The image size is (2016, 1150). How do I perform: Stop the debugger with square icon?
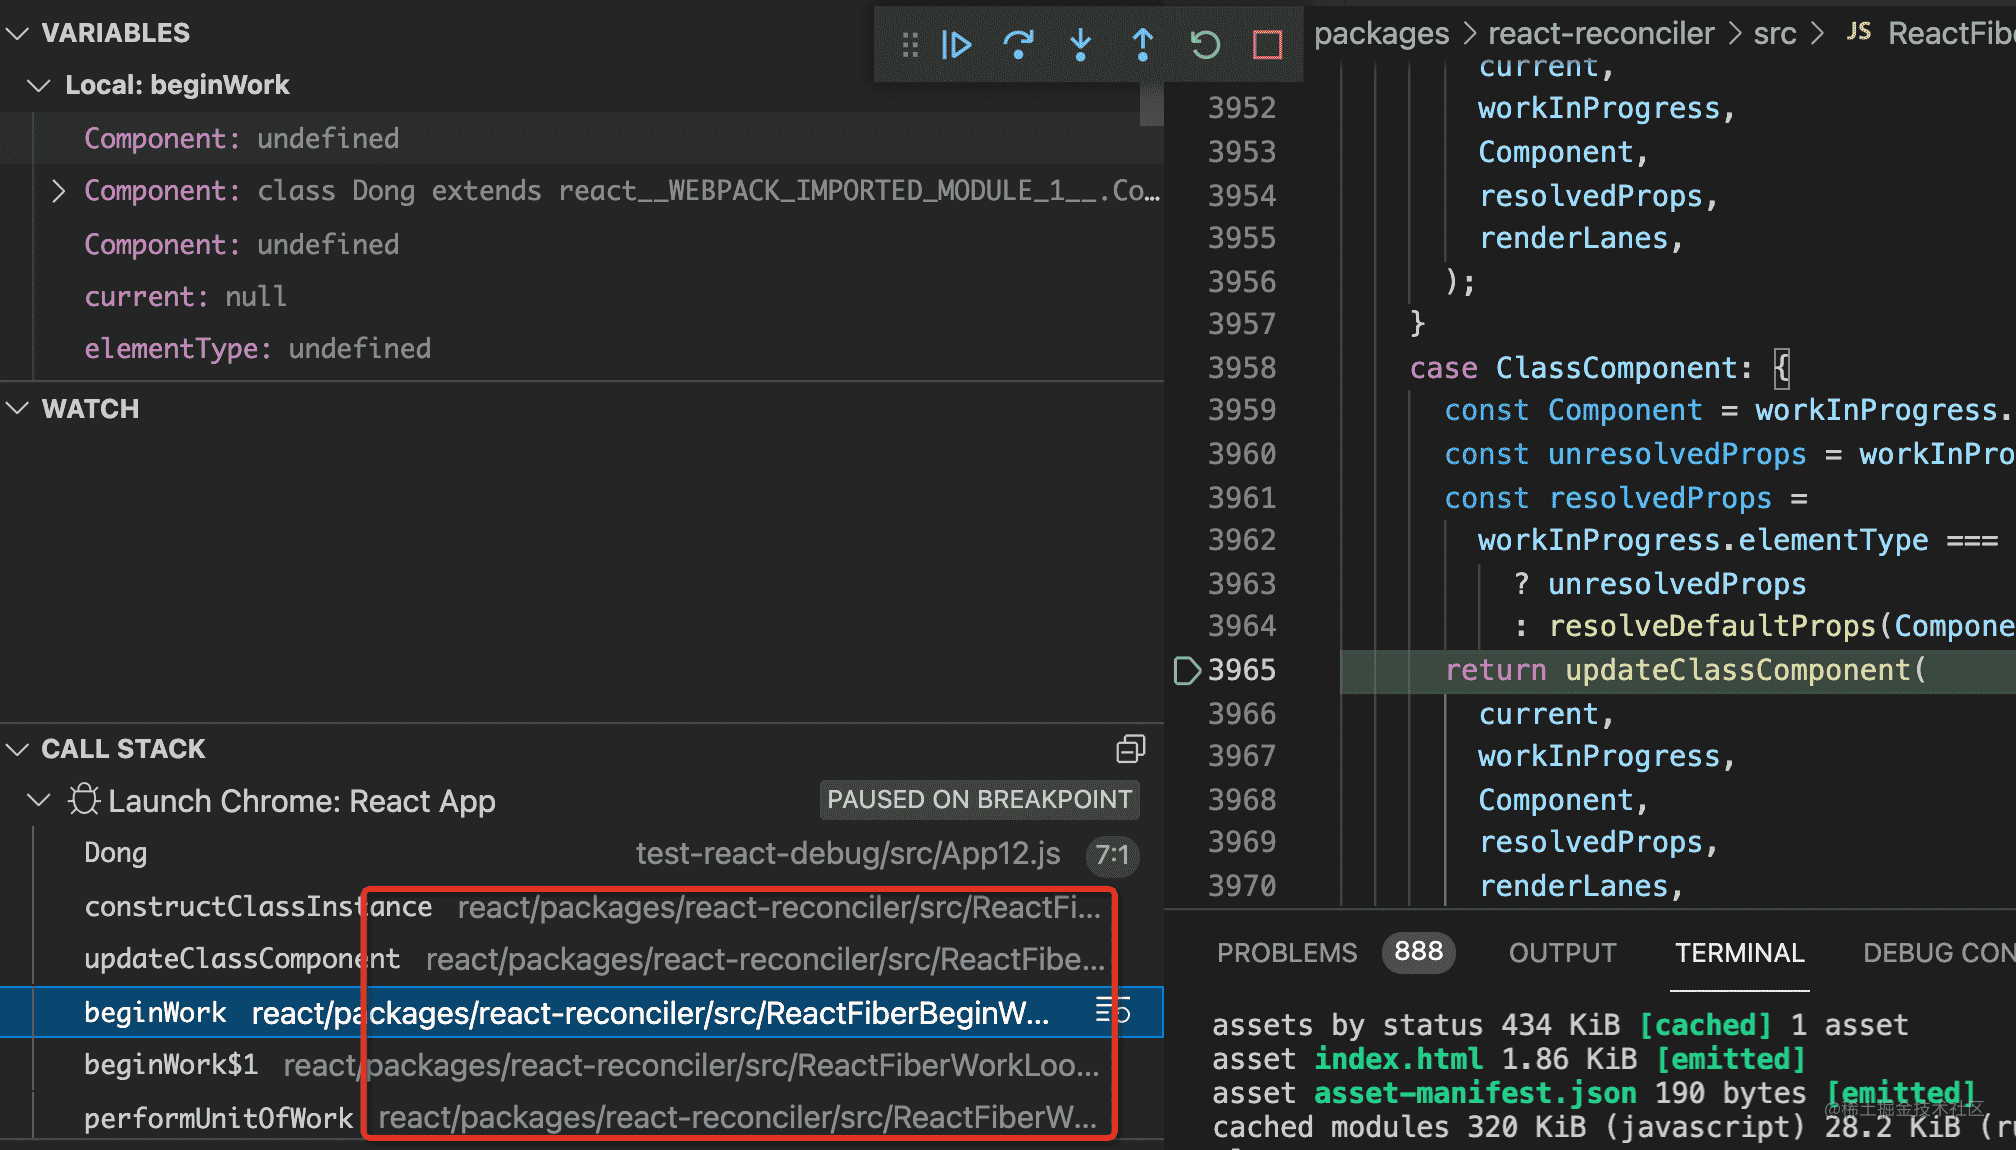[x=1267, y=45]
